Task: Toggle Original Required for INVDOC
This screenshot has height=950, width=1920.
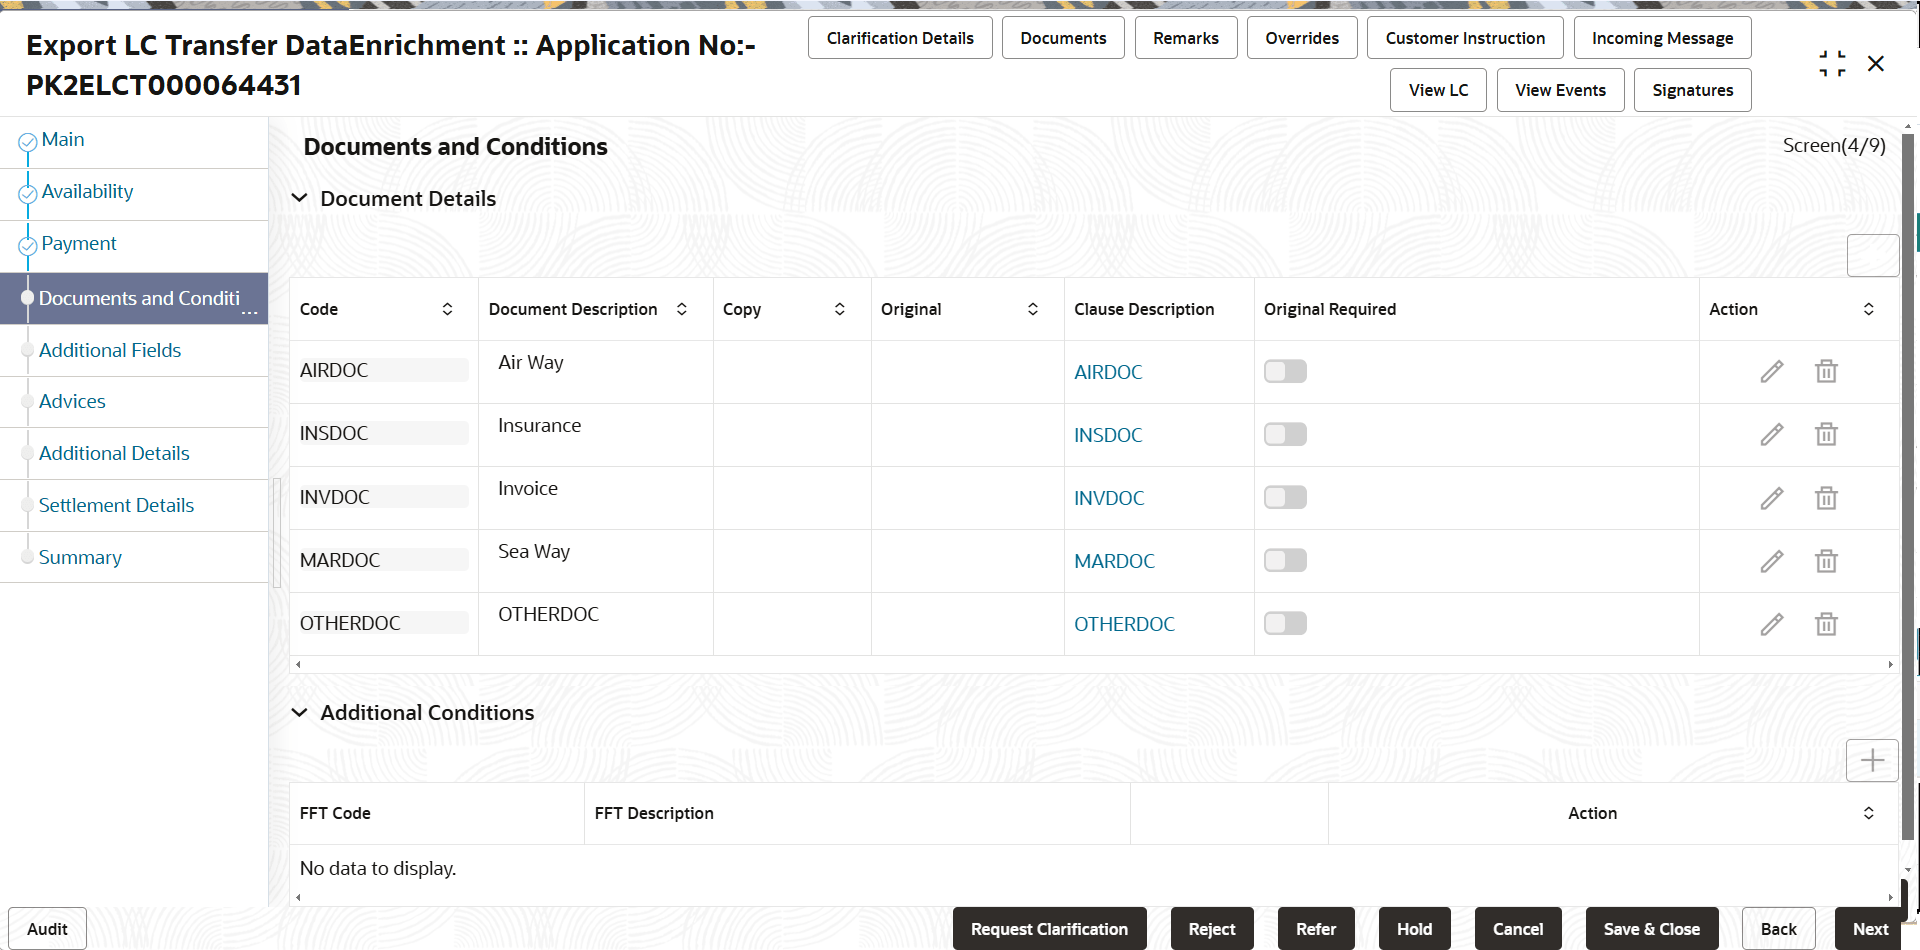Action: pyautogui.click(x=1284, y=497)
